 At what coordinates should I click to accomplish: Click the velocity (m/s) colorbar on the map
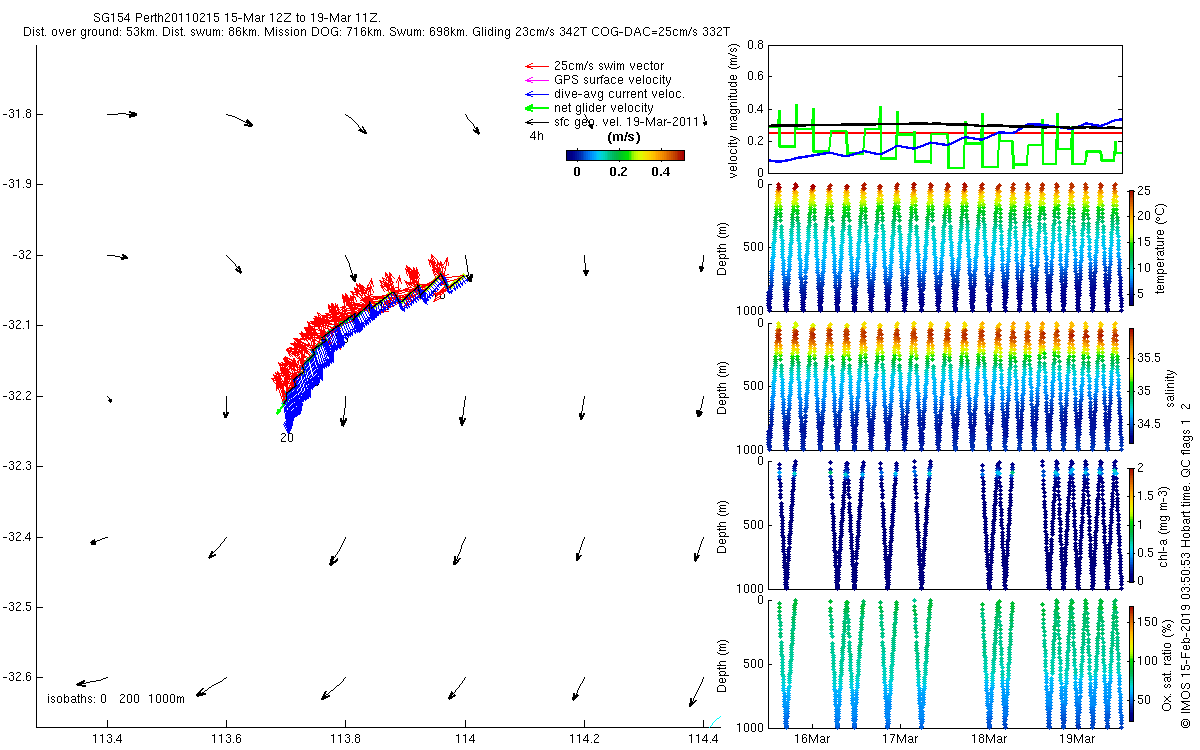click(625, 155)
